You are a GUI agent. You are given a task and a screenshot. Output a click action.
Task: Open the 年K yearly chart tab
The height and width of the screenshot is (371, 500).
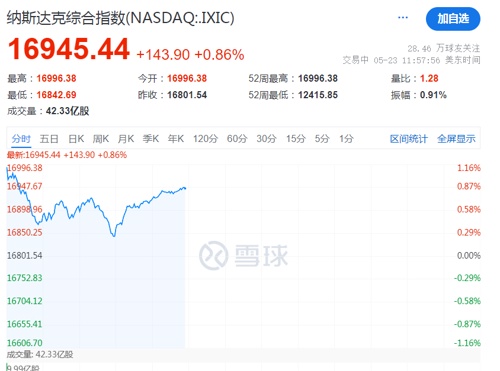pyautogui.click(x=176, y=139)
